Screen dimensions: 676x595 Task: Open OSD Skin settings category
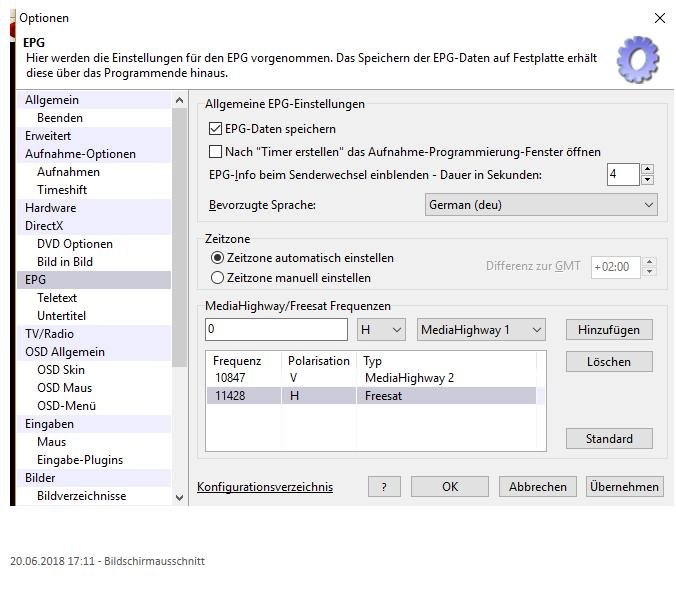coord(60,370)
